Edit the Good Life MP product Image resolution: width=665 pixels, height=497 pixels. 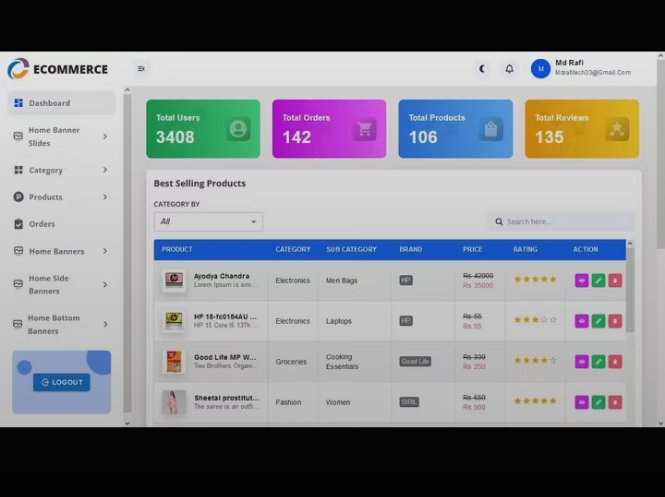[x=598, y=362]
